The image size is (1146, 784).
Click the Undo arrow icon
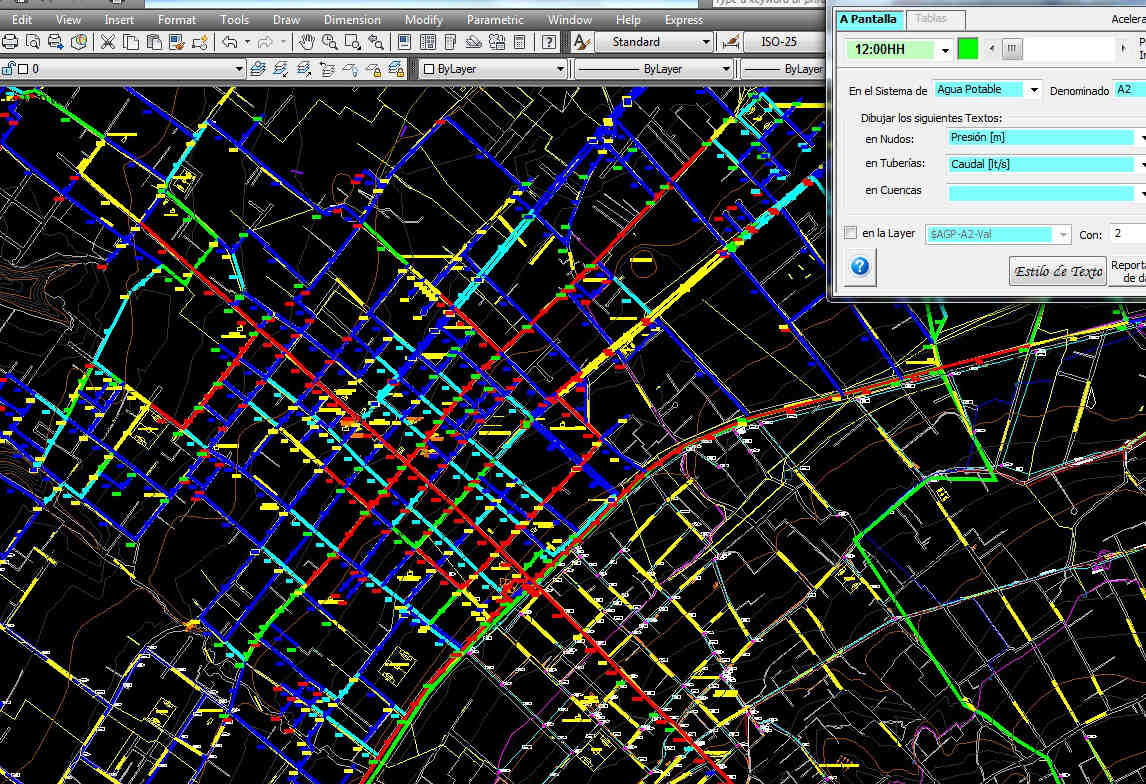(x=229, y=42)
